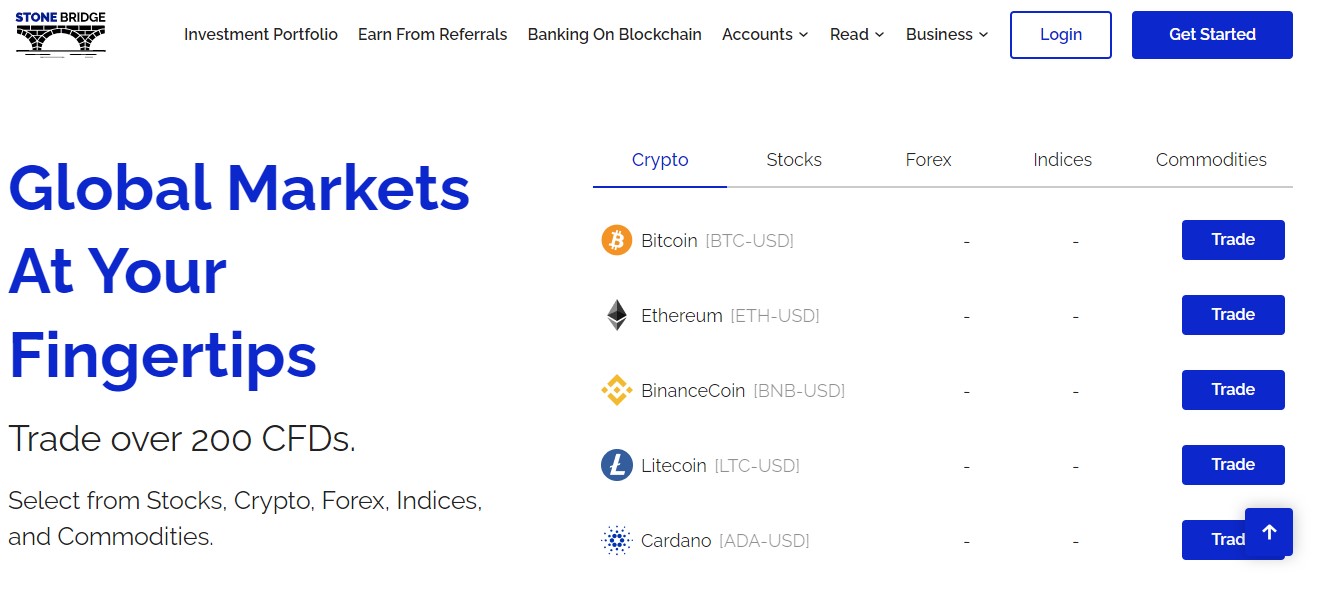1322x606 pixels.
Task: Click the BinanceCoin logo icon
Action: pyautogui.click(x=617, y=390)
